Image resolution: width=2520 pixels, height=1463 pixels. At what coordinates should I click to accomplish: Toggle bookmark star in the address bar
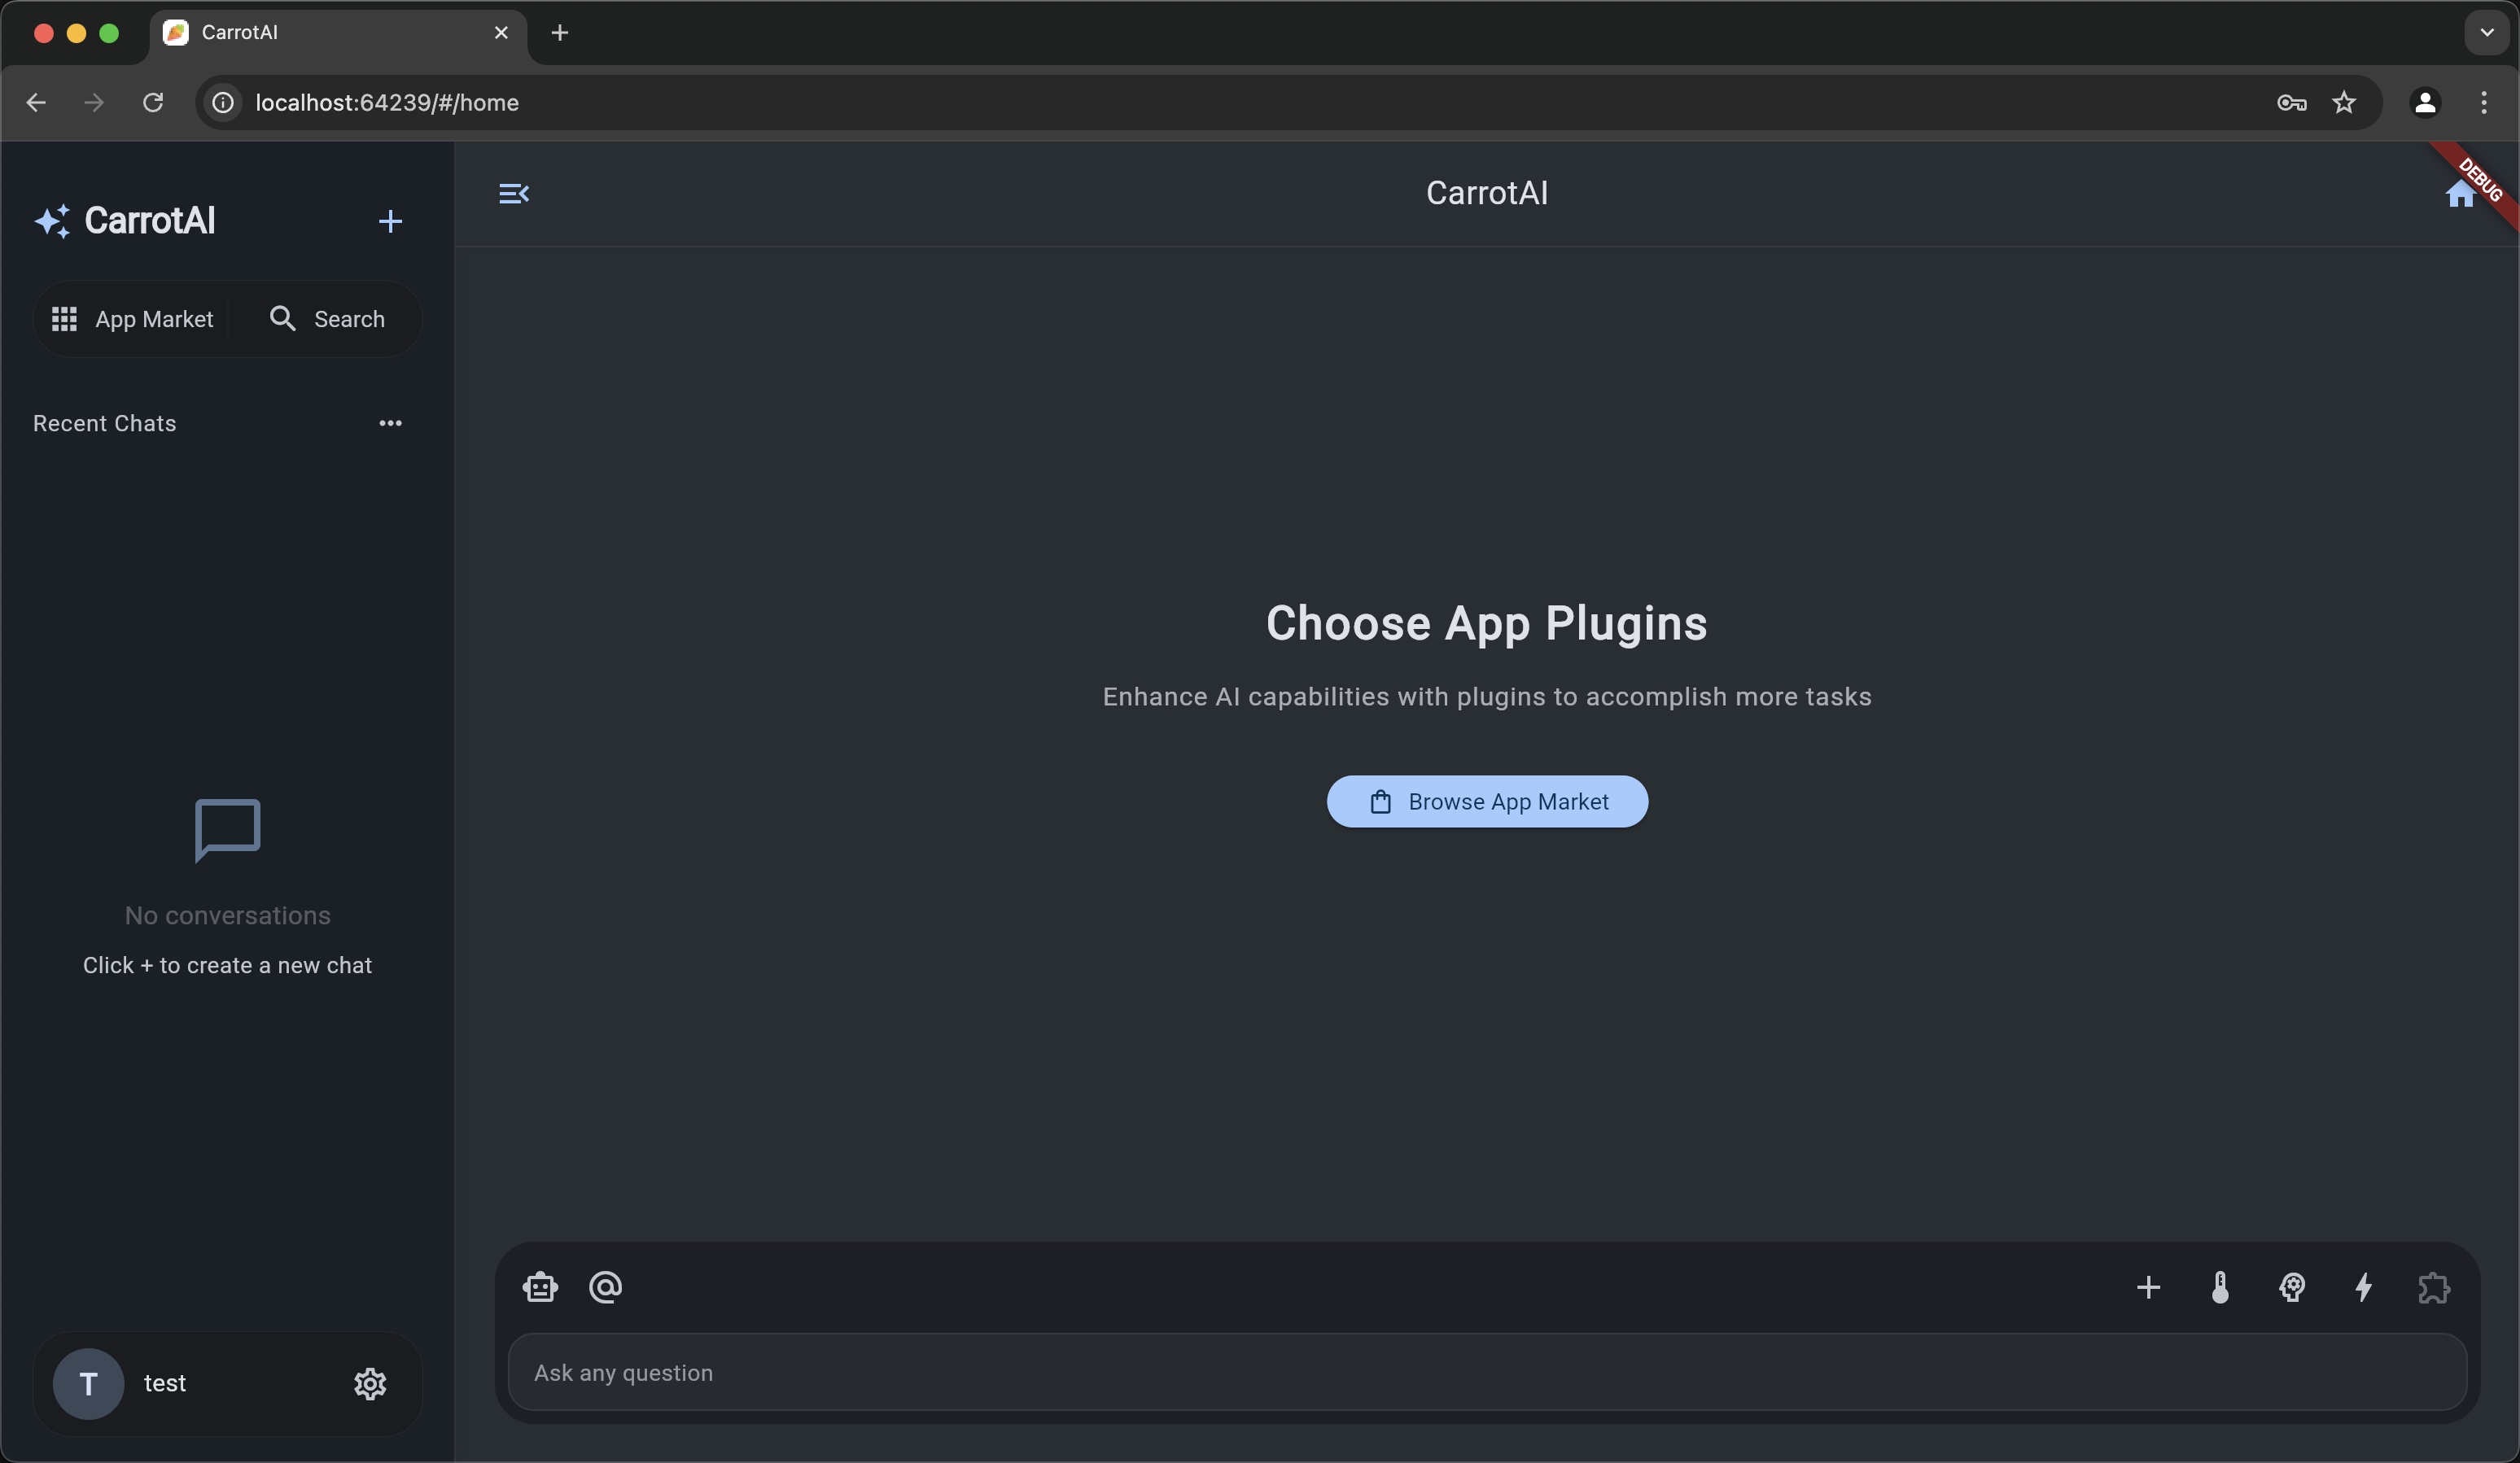coord(2344,102)
